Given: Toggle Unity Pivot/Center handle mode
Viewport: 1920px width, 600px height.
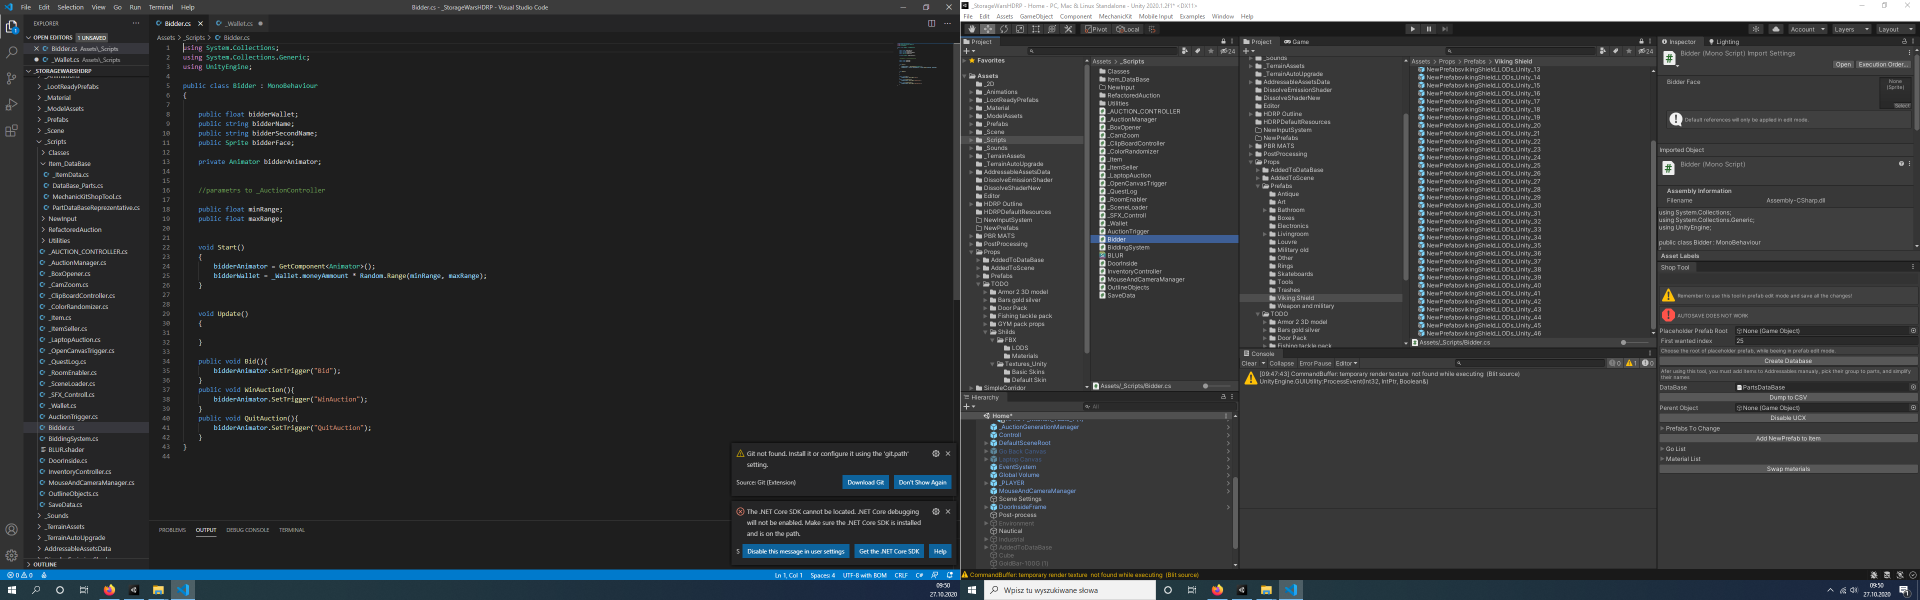Looking at the screenshot, I should pos(1097,29).
